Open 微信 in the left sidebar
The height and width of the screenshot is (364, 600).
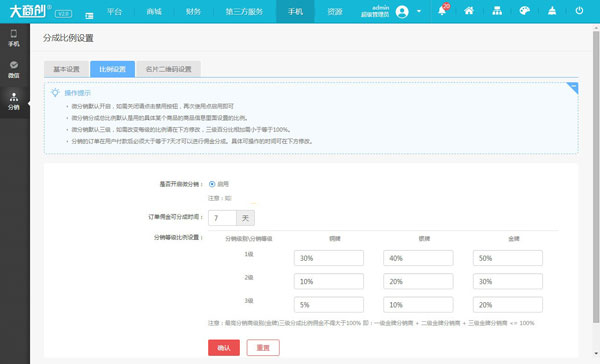pyautogui.click(x=14, y=70)
